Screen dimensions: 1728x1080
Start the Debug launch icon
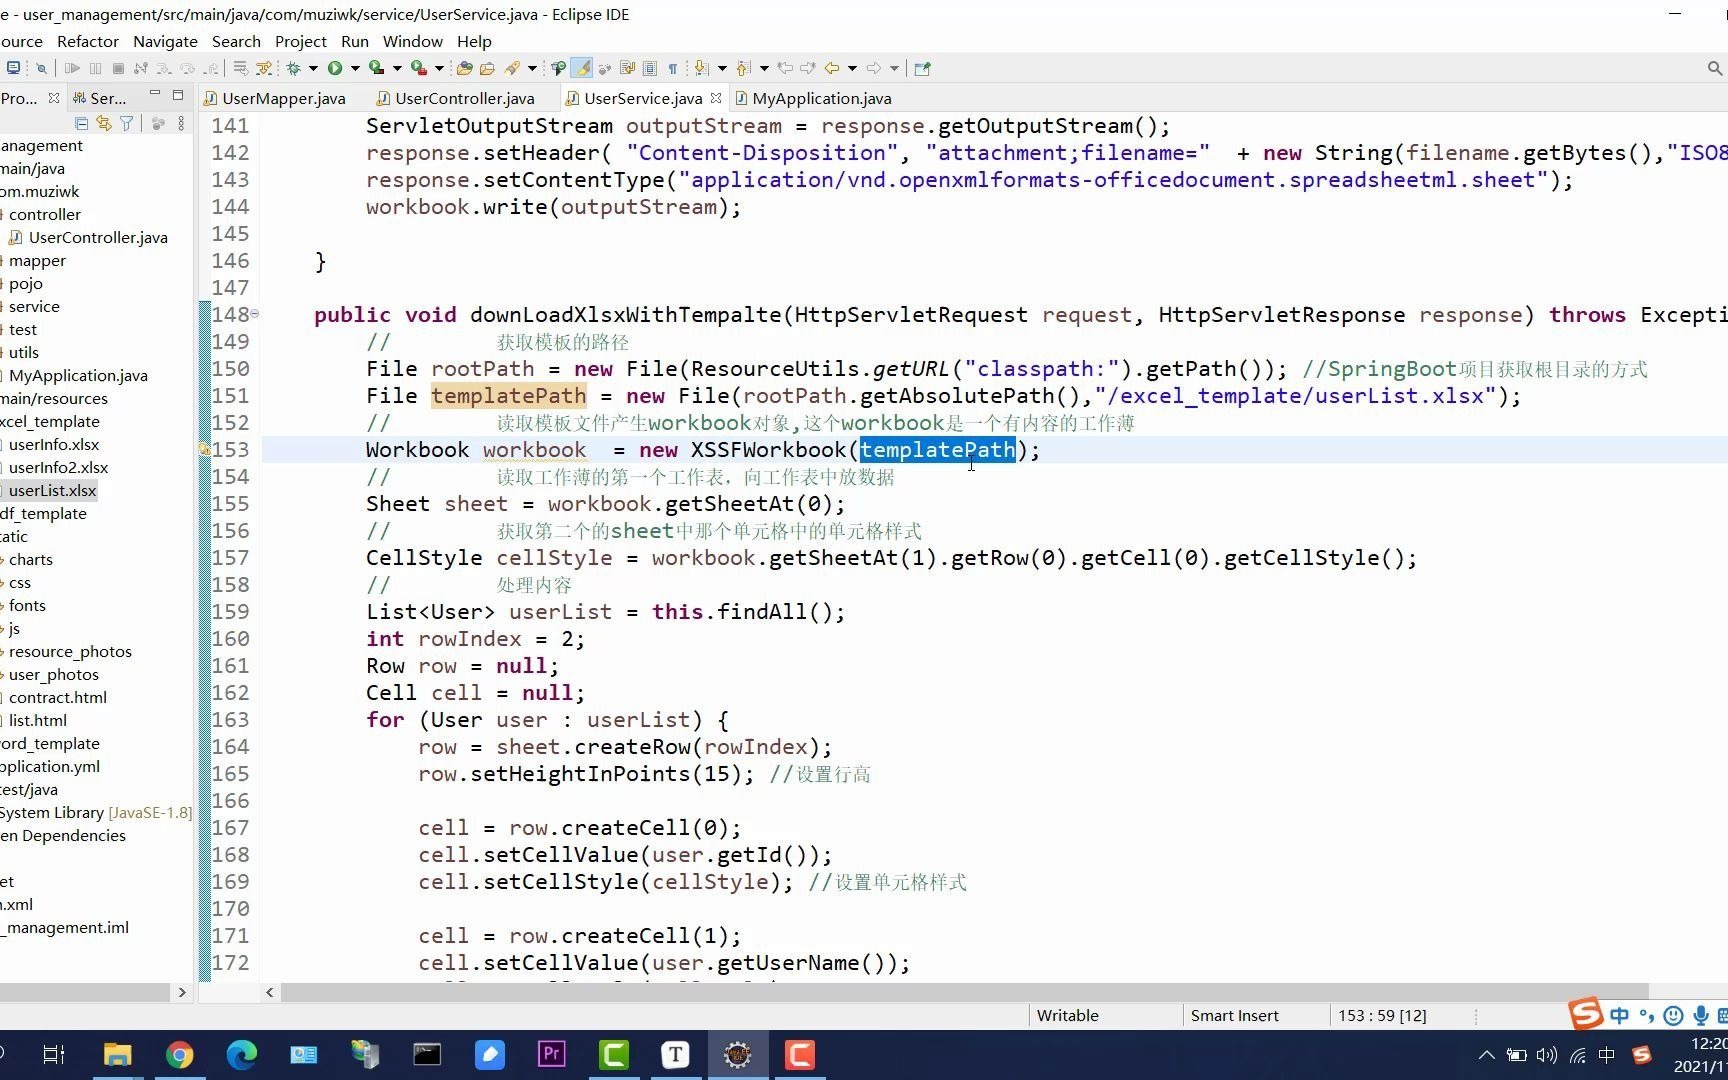point(294,68)
